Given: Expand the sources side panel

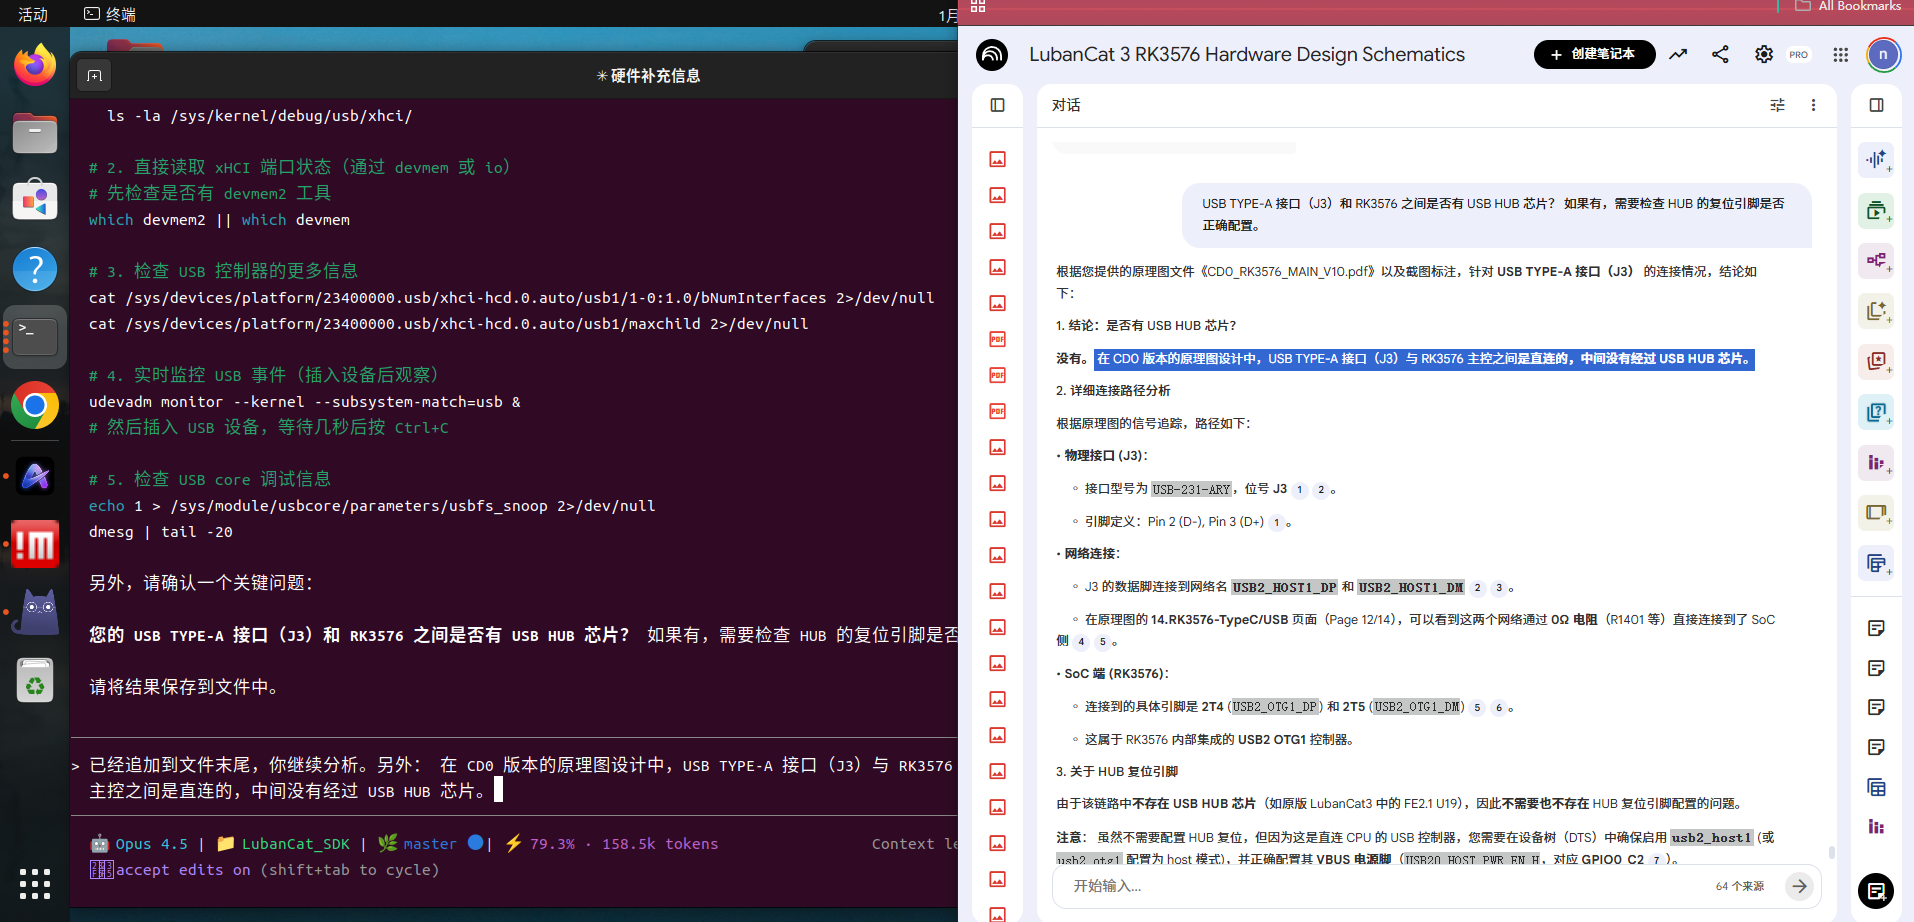Looking at the screenshot, I should (997, 105).
